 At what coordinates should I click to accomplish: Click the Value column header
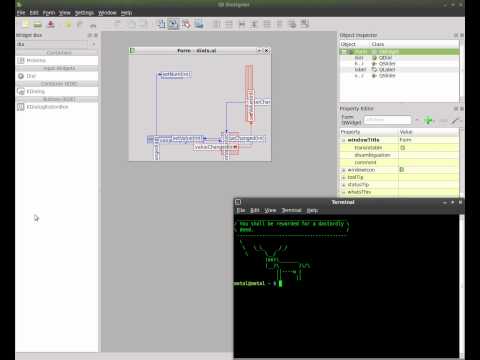tap(429, 132)
